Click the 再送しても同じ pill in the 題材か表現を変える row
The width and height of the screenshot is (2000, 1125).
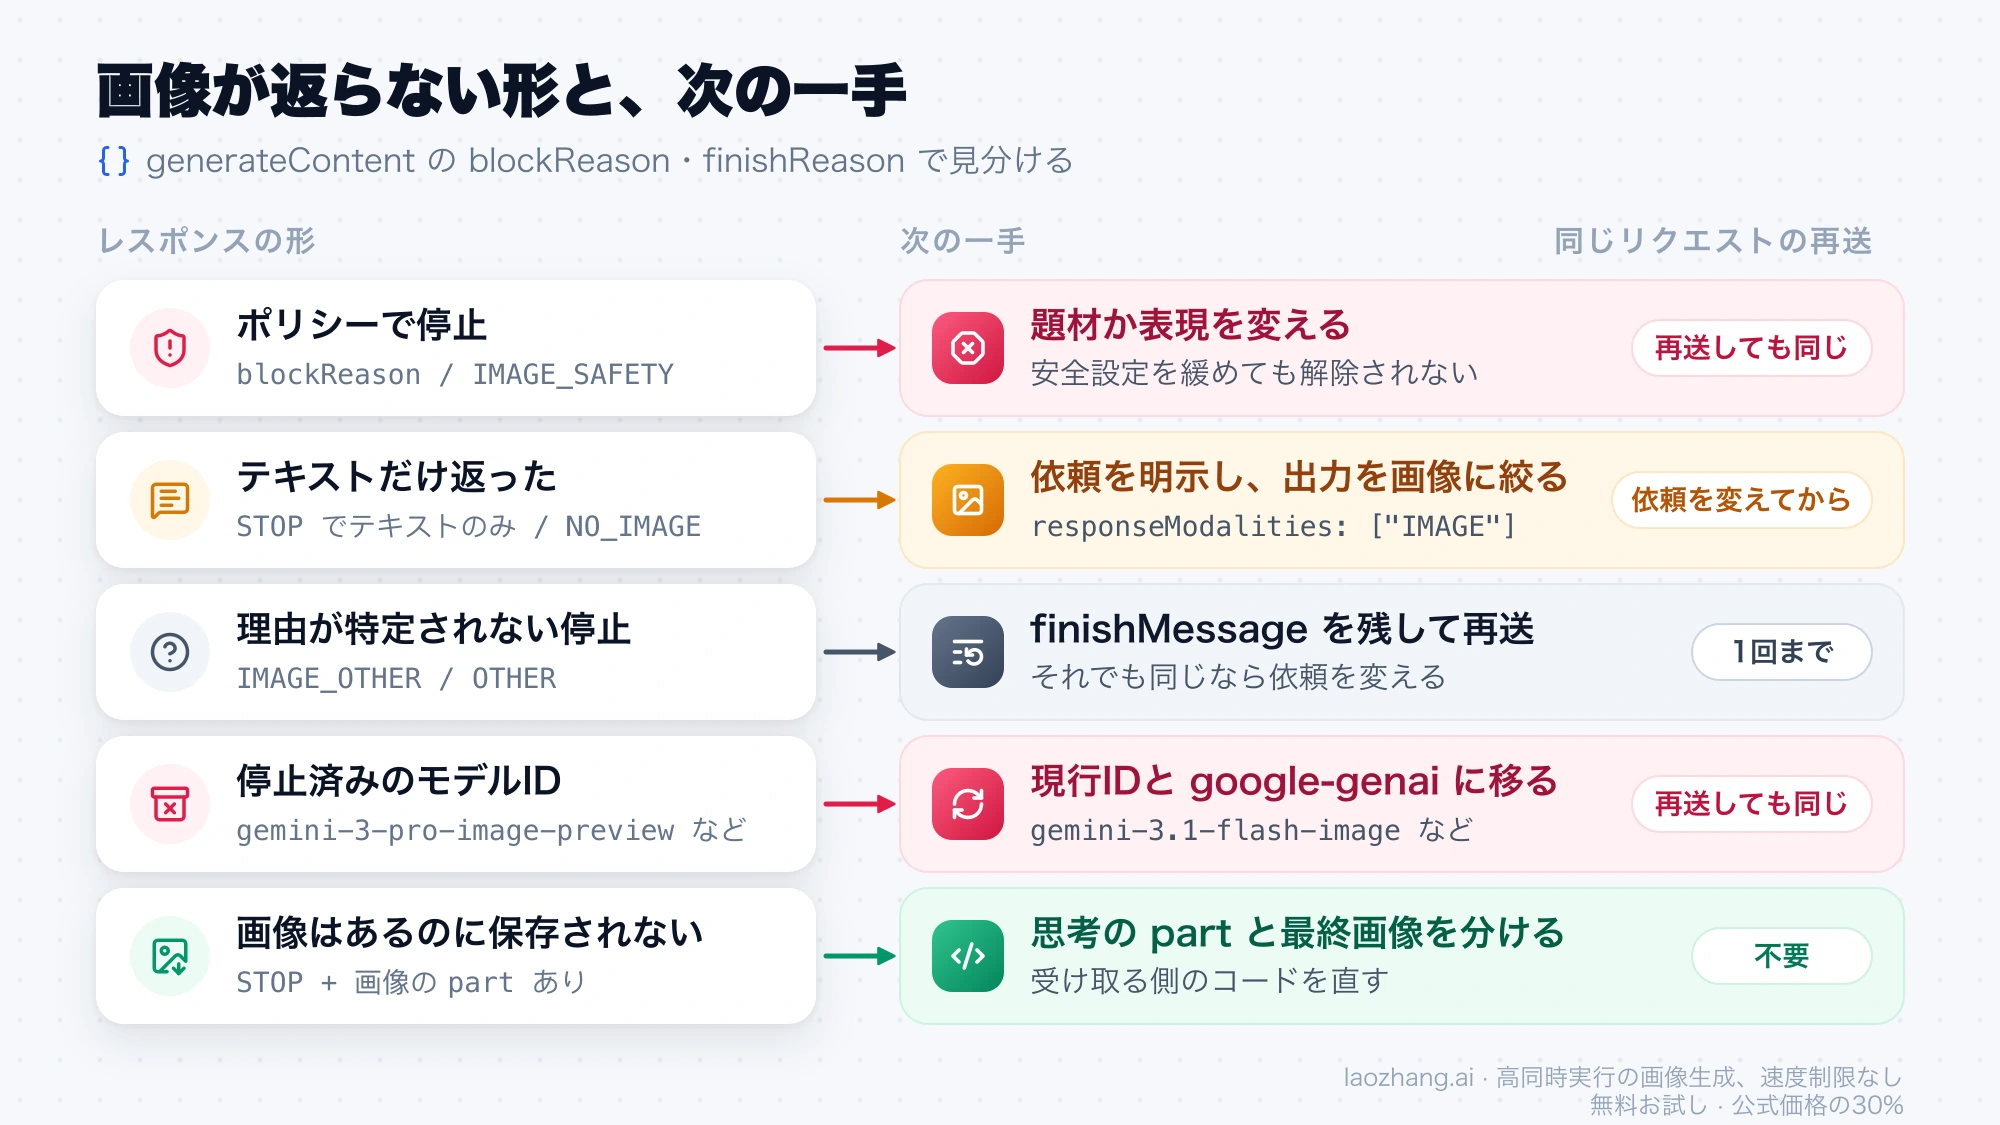pyautogui.click(x=1752, y=348)
